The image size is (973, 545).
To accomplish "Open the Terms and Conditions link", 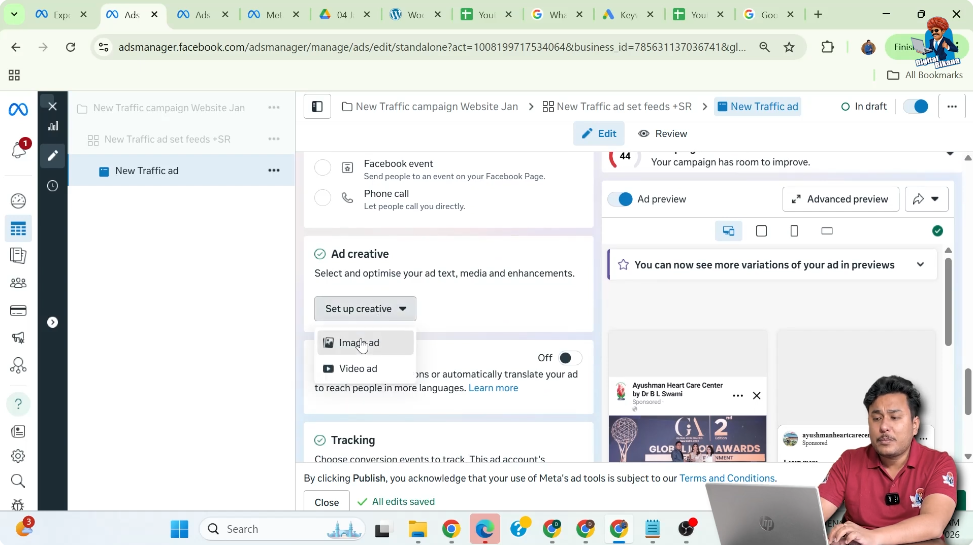I will coord(727,479).
